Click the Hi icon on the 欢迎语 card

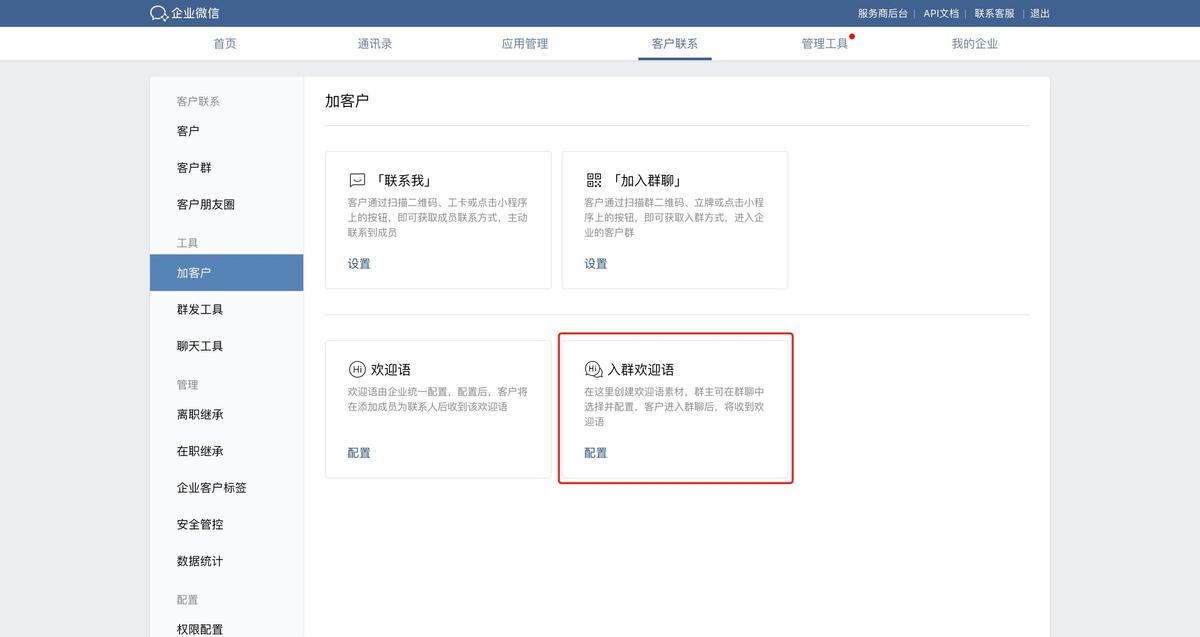click(355, 368)
